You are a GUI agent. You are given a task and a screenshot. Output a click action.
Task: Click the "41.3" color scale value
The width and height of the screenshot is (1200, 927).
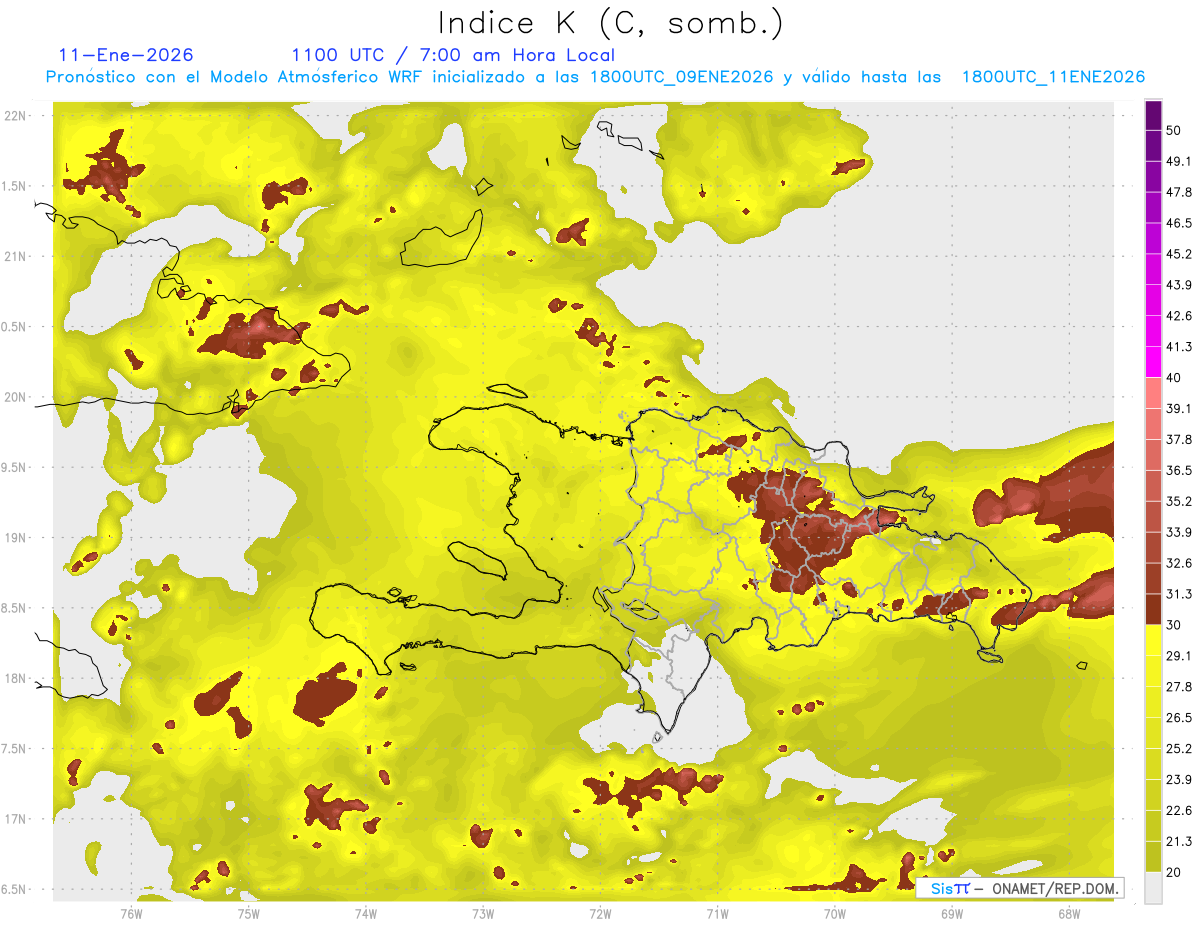[1178, 347]
